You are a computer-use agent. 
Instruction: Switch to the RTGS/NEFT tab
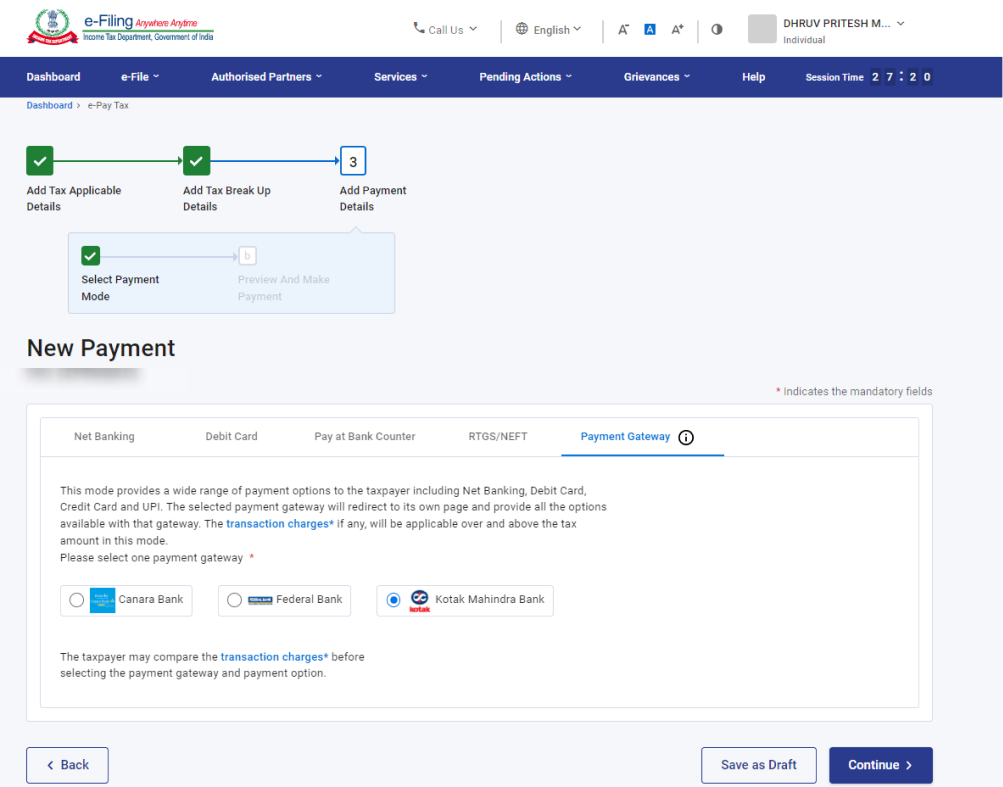coord(498,436)
